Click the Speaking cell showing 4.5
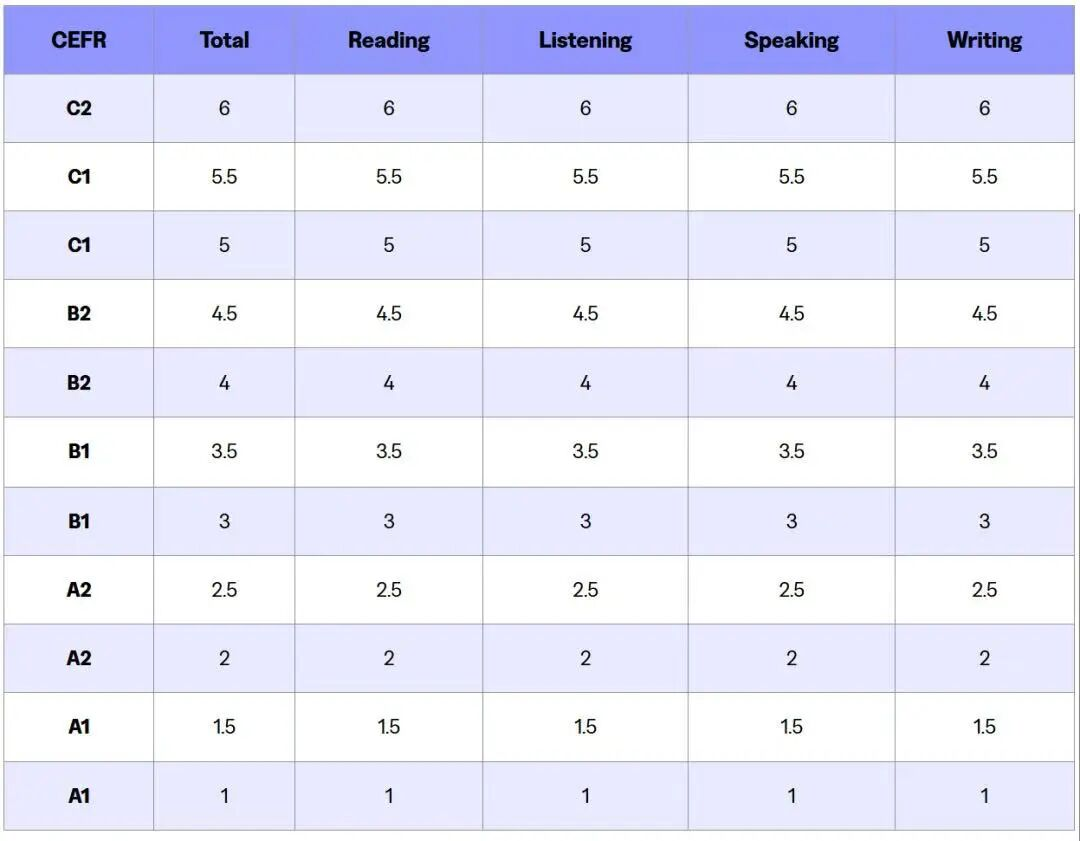Viewport: 1080px width, 841px height. pos(791,313)
